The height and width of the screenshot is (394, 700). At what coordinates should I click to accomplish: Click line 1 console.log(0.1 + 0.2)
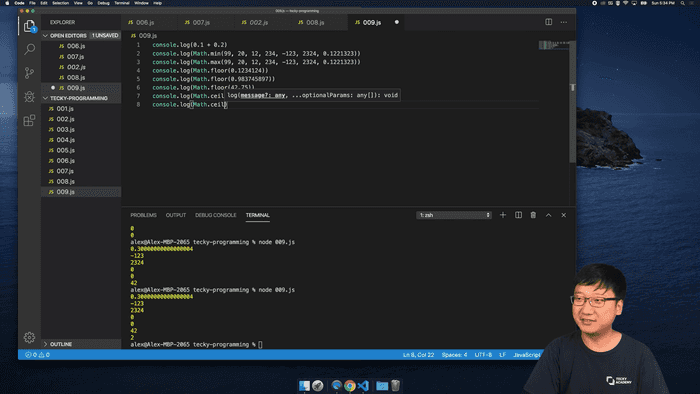tap(190, 45)
